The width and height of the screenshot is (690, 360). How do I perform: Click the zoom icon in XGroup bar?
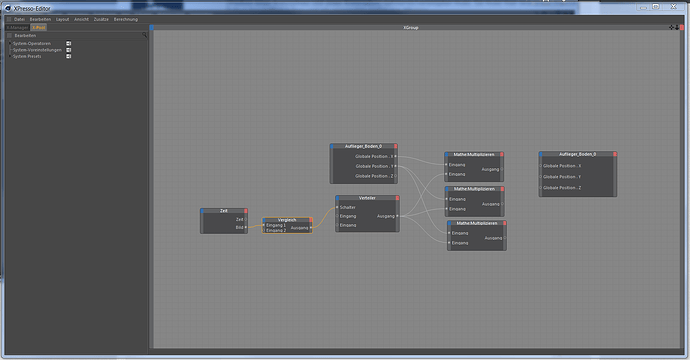point(677,27)
